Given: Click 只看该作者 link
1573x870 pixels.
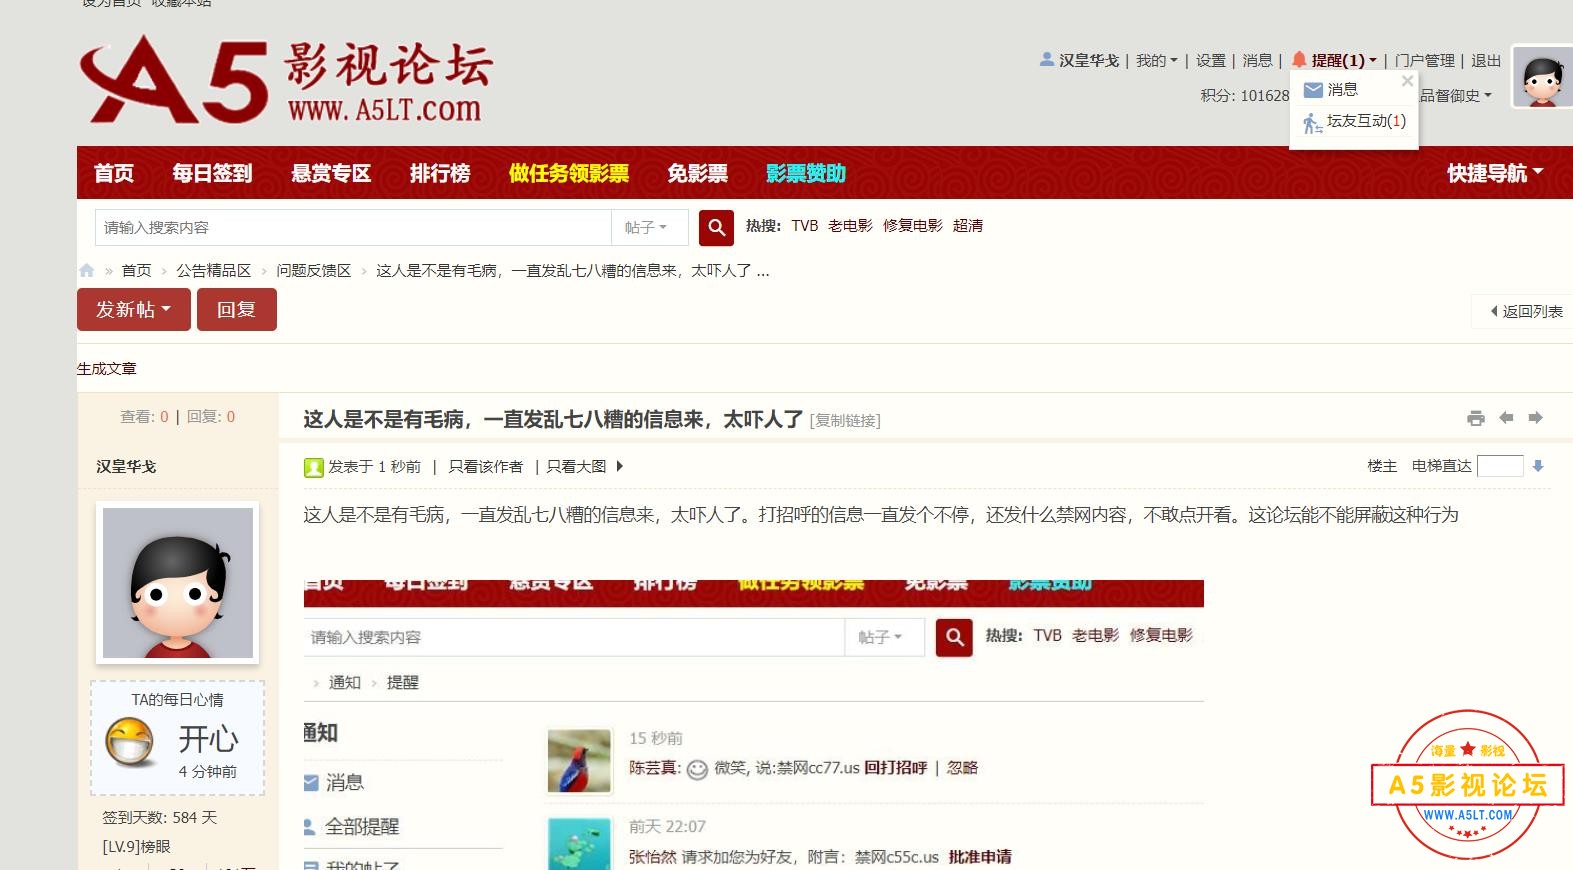Looking at the screenshot, I should (x=486, y=466).
